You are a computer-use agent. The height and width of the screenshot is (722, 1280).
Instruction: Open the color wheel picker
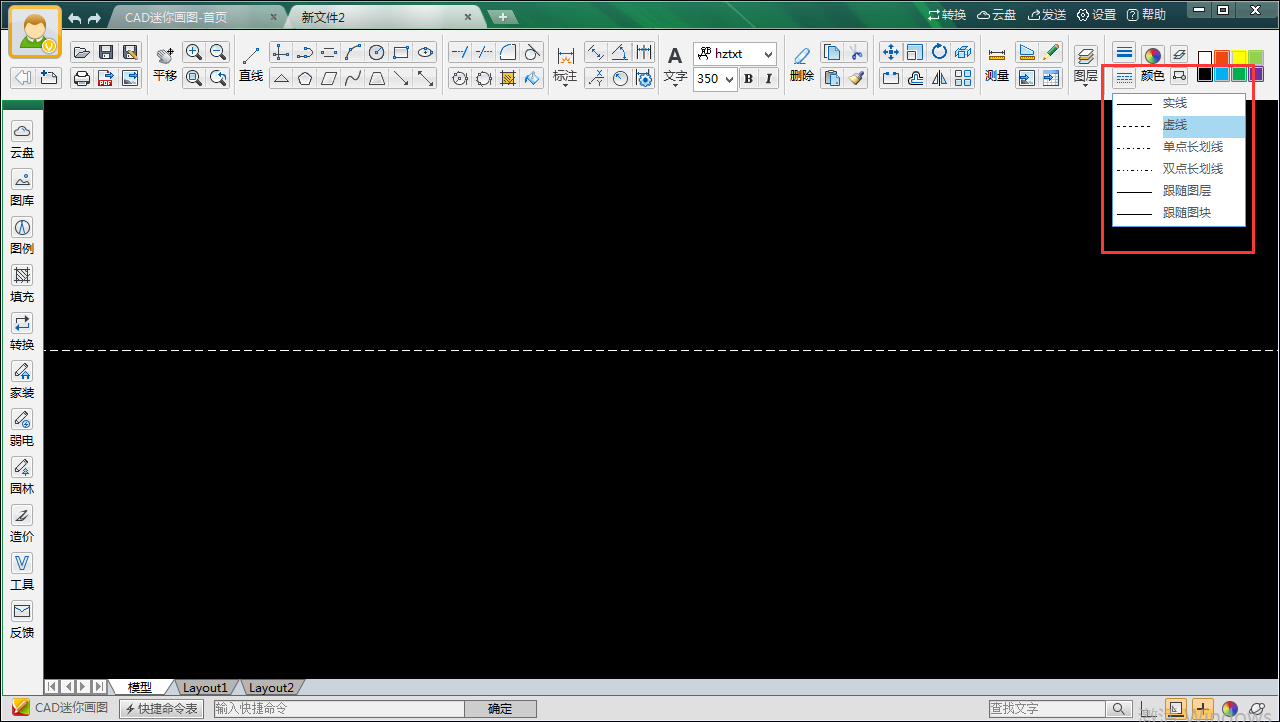pos(1153,54)
